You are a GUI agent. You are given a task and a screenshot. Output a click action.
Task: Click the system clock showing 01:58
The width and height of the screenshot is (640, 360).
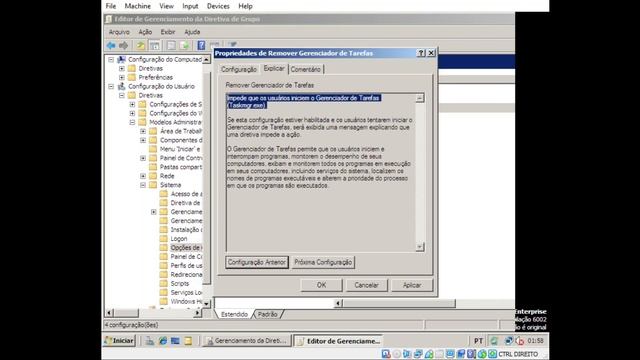[x=536, y=340]
